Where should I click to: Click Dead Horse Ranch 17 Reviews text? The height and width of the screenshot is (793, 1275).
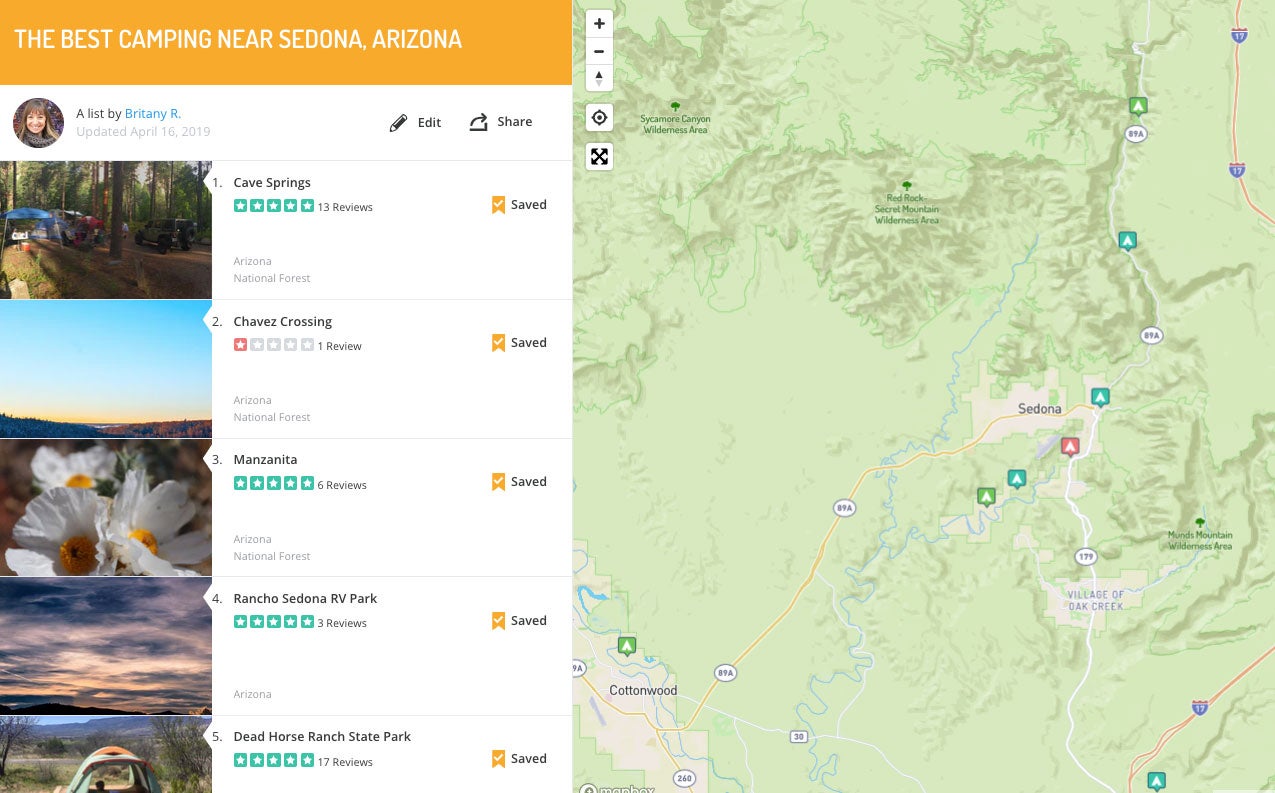[x=345, y=762]
